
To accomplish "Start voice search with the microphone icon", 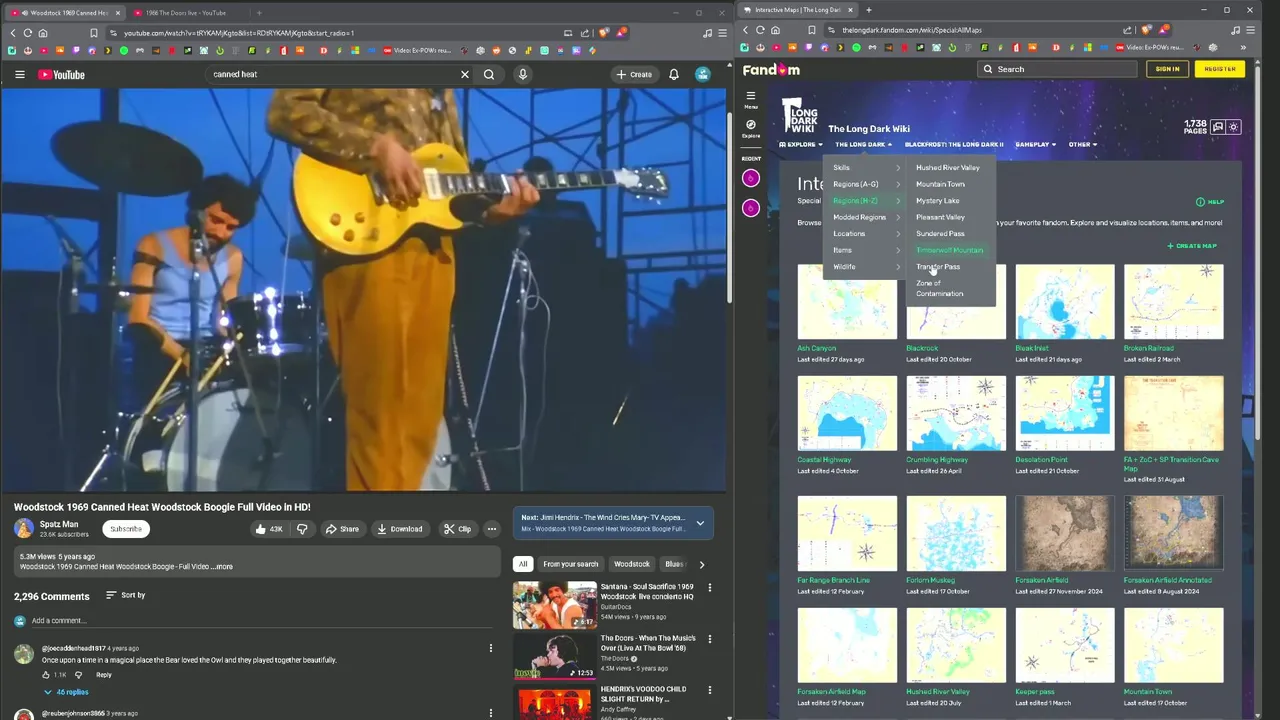I will pos(522,74).
